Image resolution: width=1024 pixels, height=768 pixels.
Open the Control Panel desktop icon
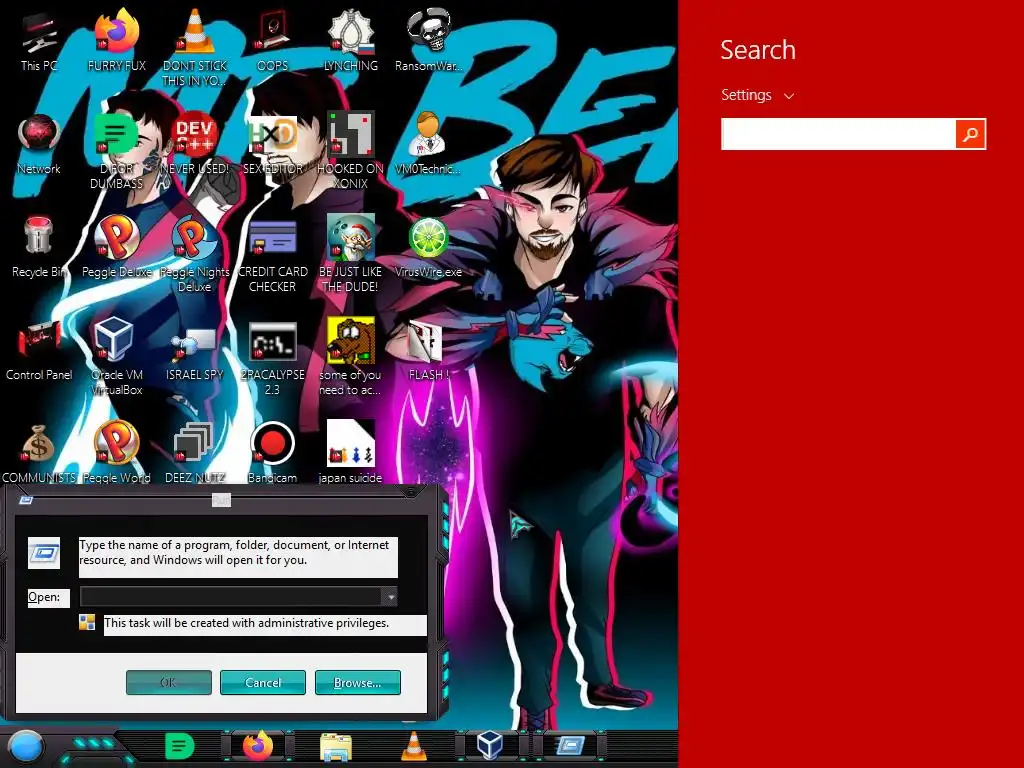pos(39,350)
